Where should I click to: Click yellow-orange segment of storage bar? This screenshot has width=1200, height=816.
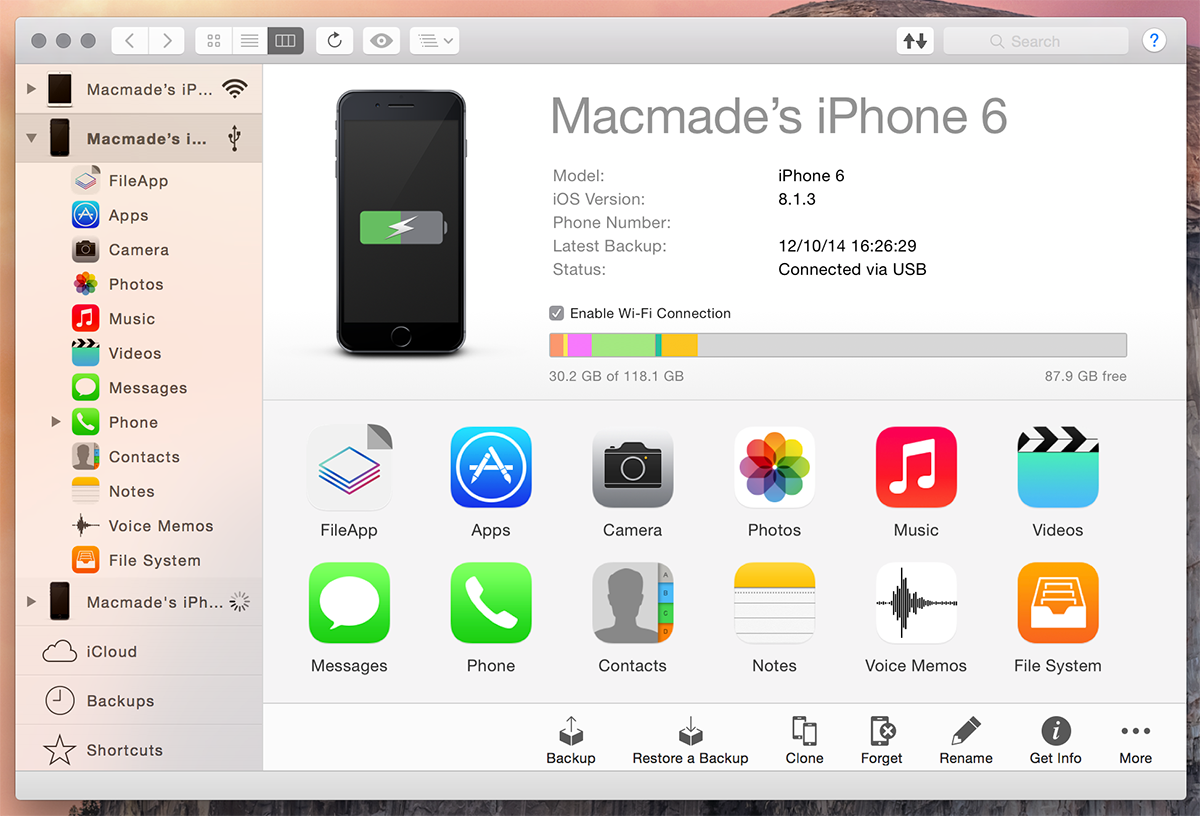(x=680, y=345)
